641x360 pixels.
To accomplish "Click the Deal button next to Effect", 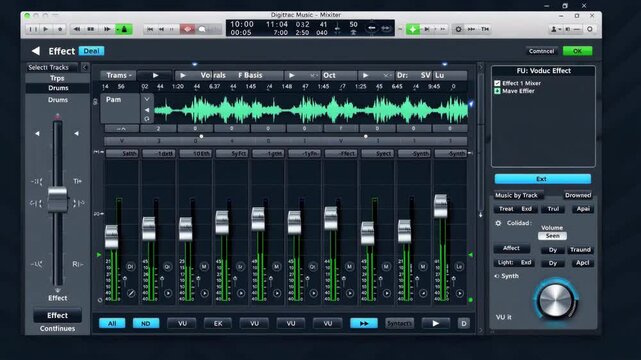I will (x=91, y=51).
